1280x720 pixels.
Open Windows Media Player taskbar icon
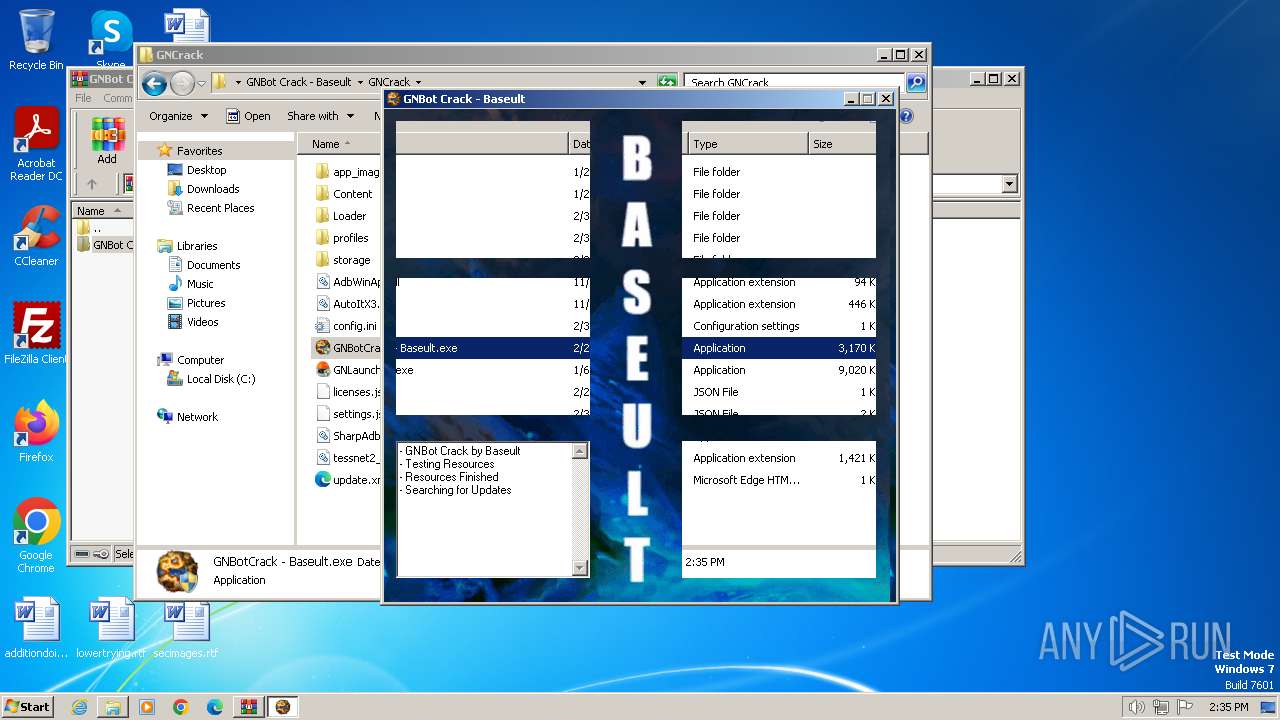[147, 707]
